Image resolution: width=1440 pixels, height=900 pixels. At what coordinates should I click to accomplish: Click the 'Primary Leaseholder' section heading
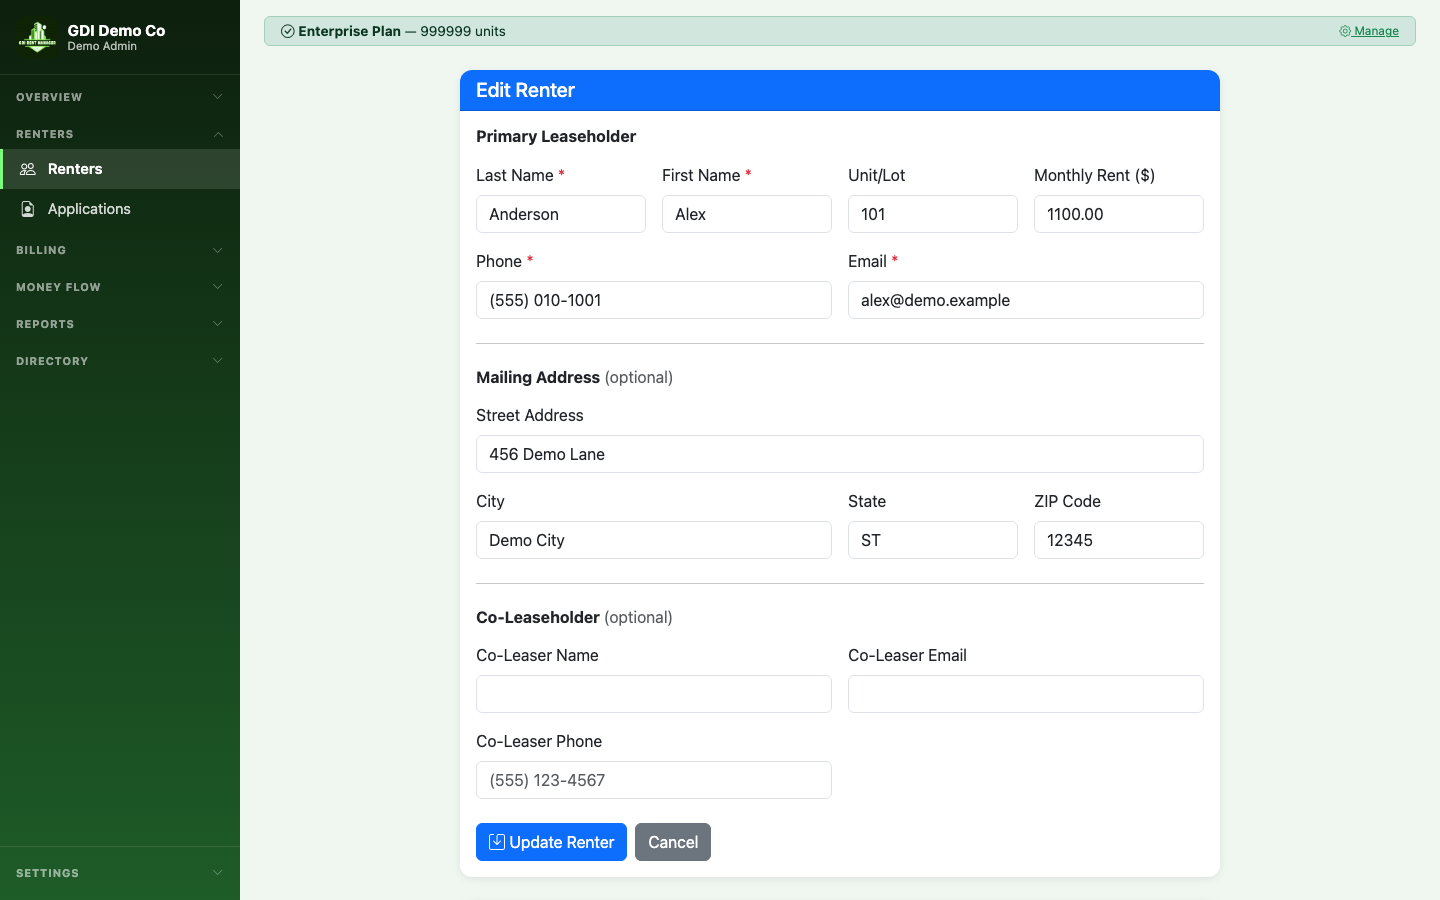click(x=556, y=136)
